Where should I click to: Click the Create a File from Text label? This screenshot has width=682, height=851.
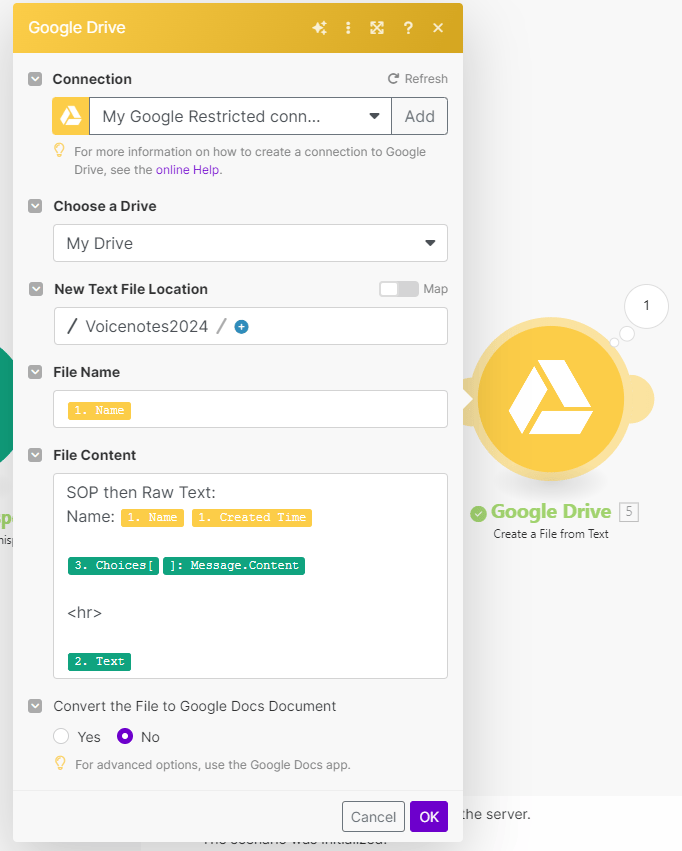(x=551, y=534)
